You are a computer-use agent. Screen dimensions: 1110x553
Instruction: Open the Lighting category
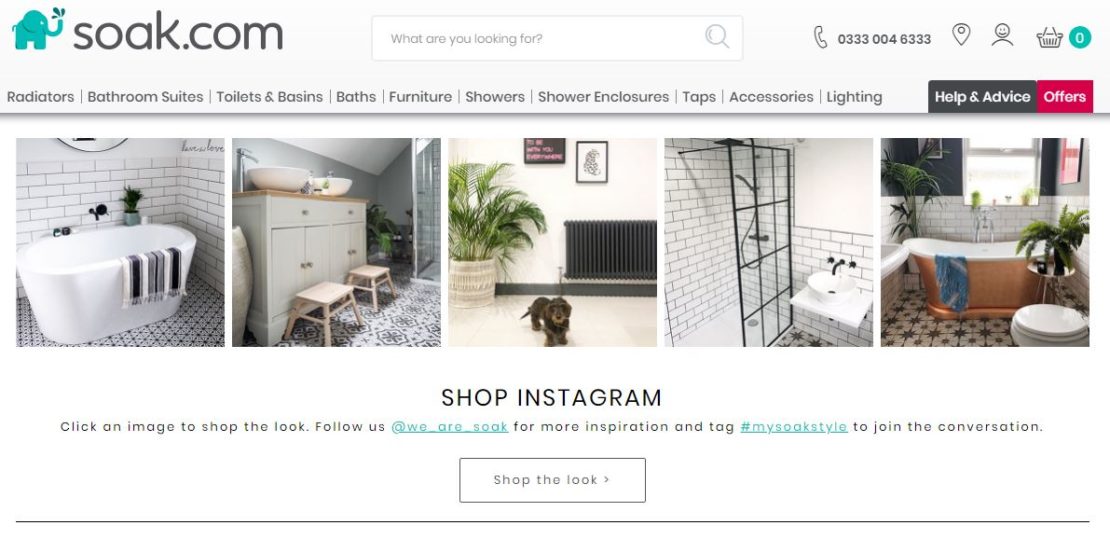854,97
